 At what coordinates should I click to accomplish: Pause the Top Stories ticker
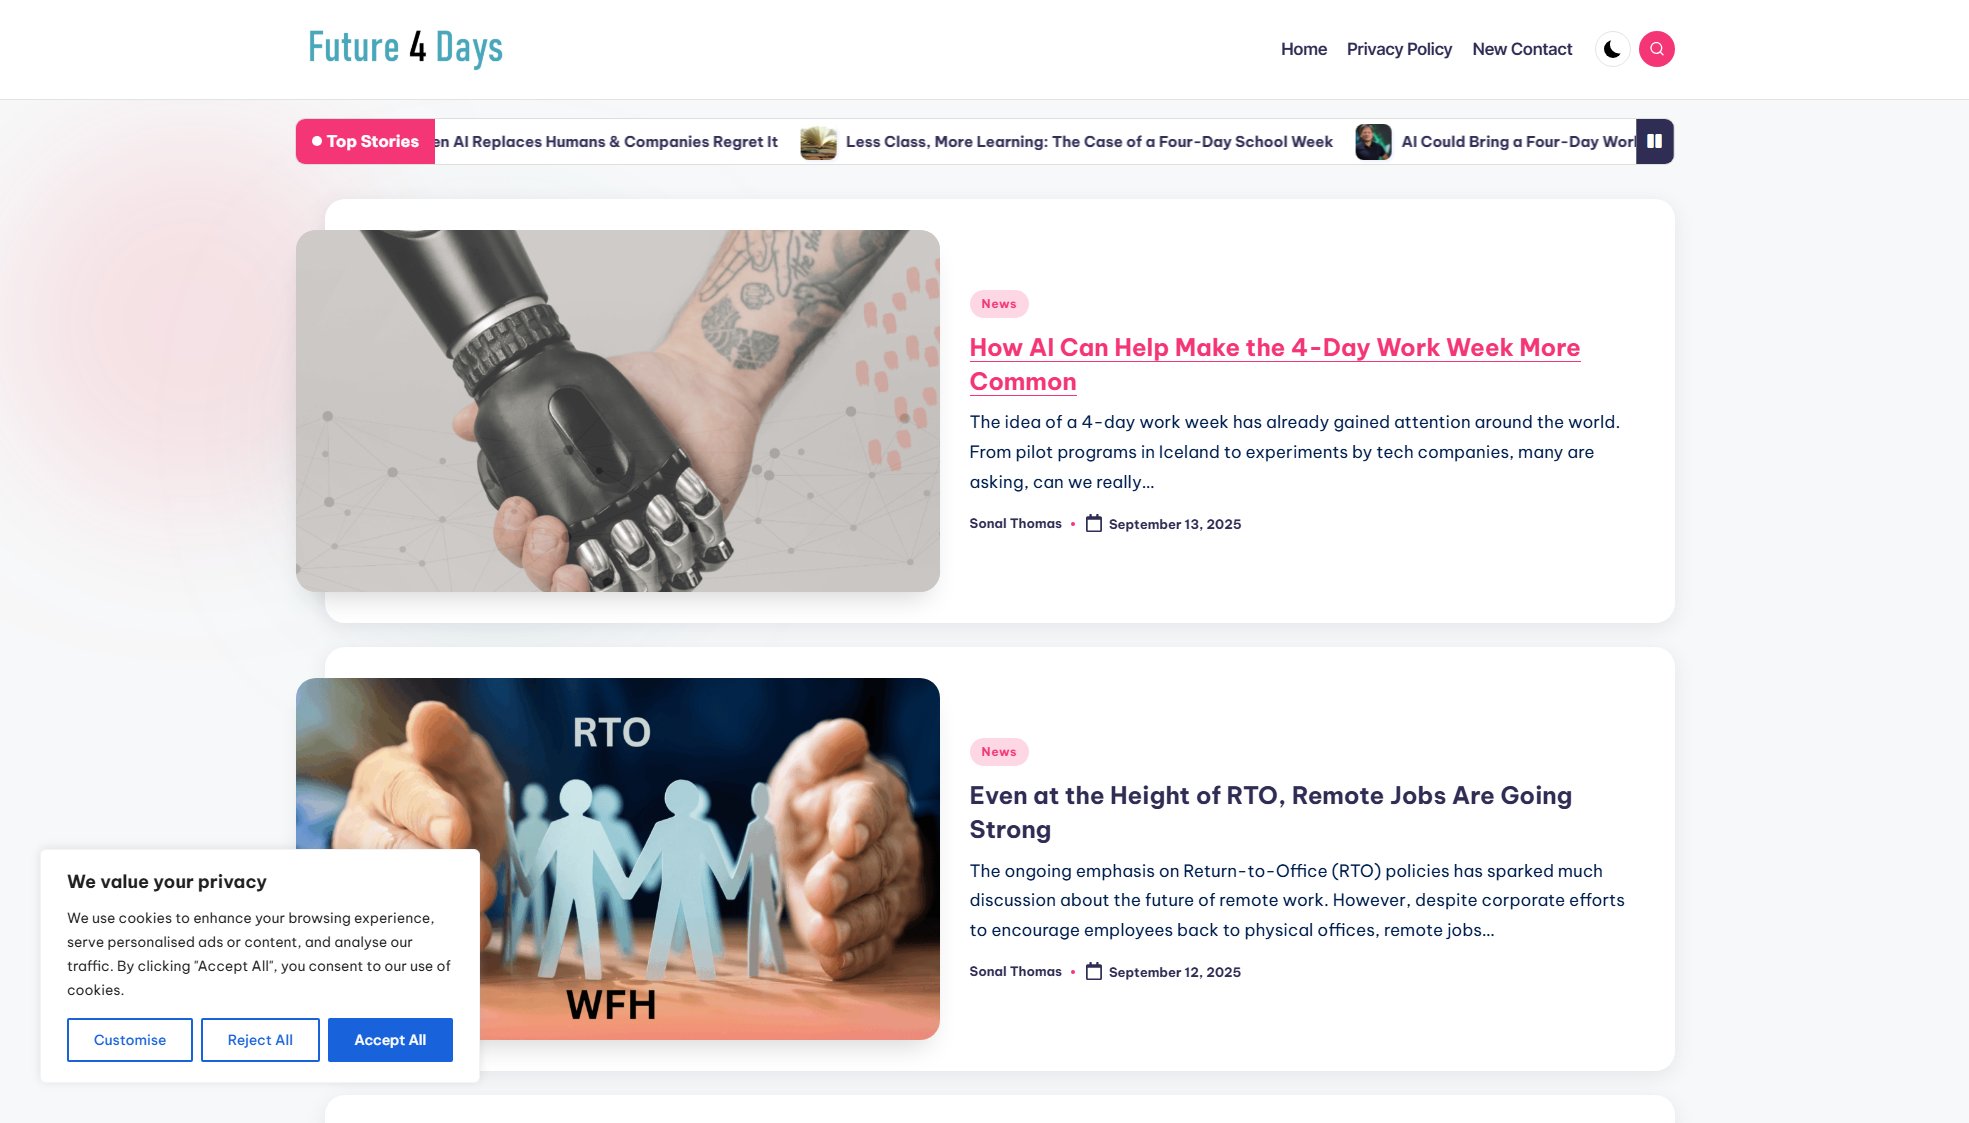click(1655, 141)
